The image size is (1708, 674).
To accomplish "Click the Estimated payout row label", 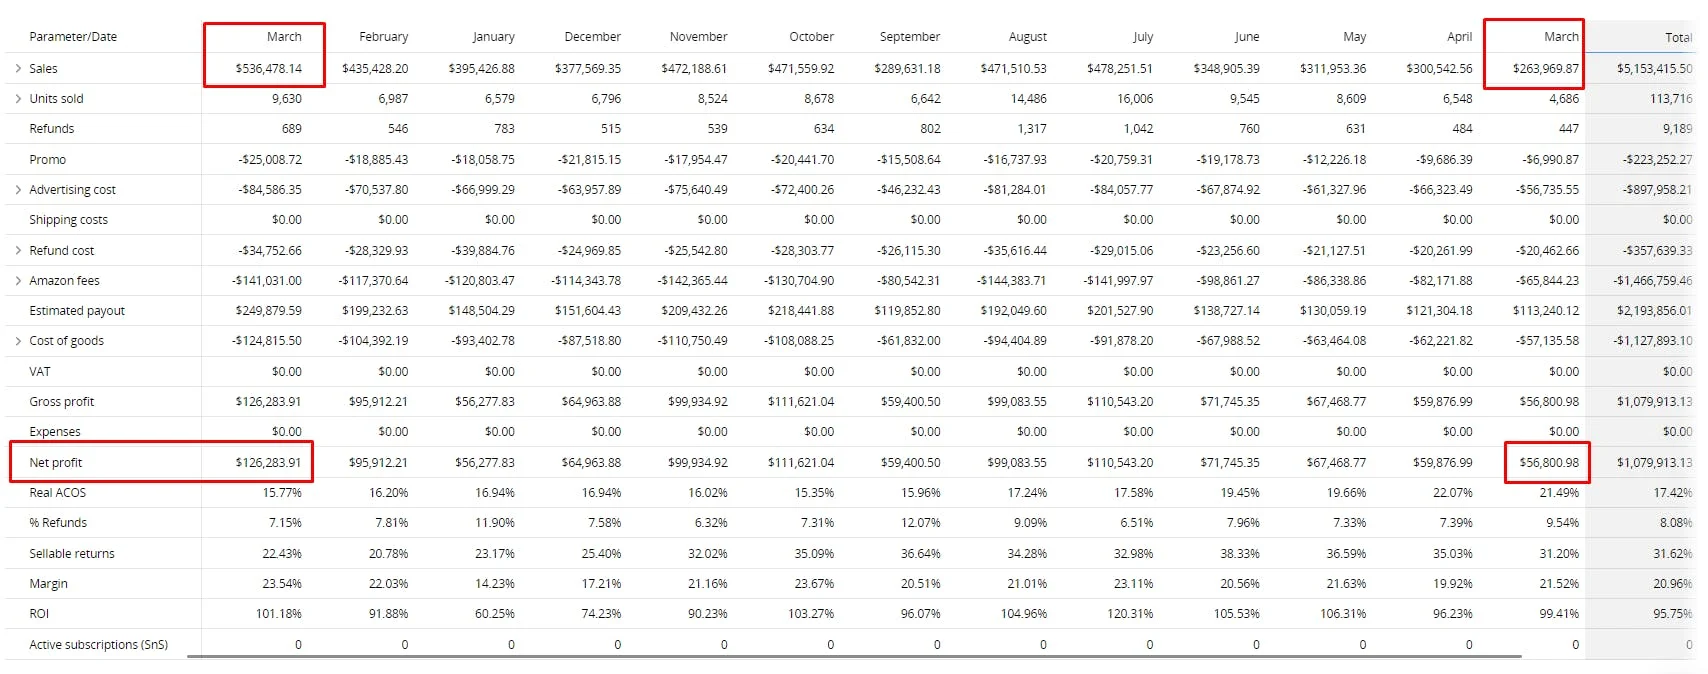I will click(77, 311).
